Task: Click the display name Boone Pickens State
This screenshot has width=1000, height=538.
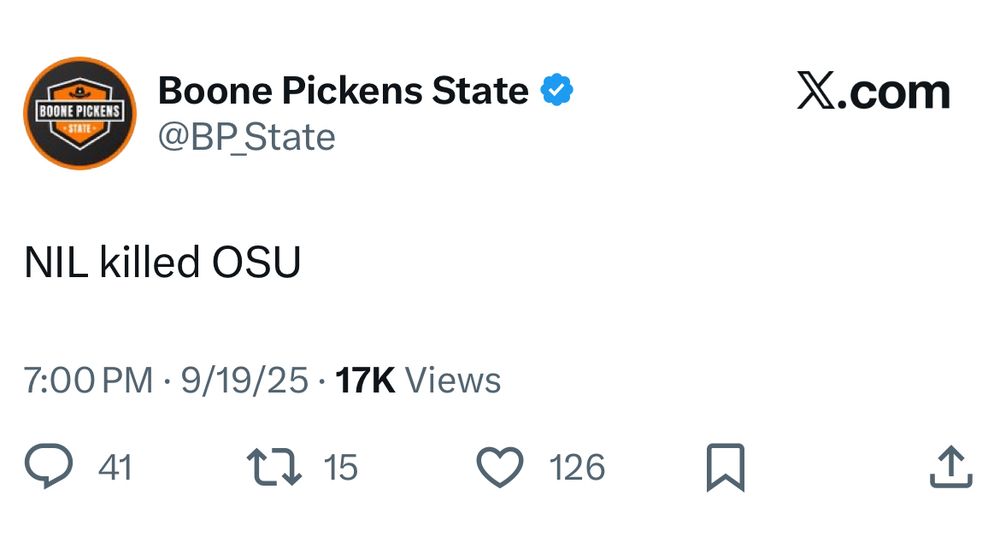Action: (x=343, y=92)
